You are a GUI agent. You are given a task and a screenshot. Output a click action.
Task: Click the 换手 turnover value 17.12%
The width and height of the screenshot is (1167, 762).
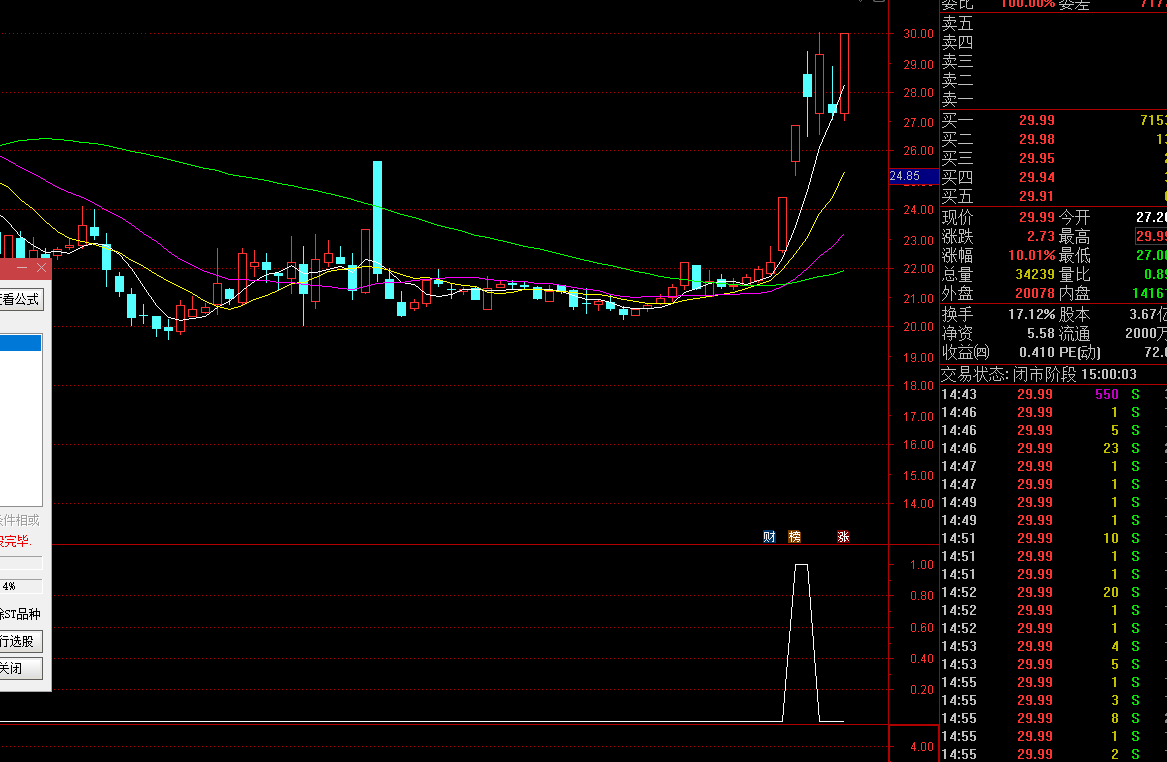[x=1032, y=314]
